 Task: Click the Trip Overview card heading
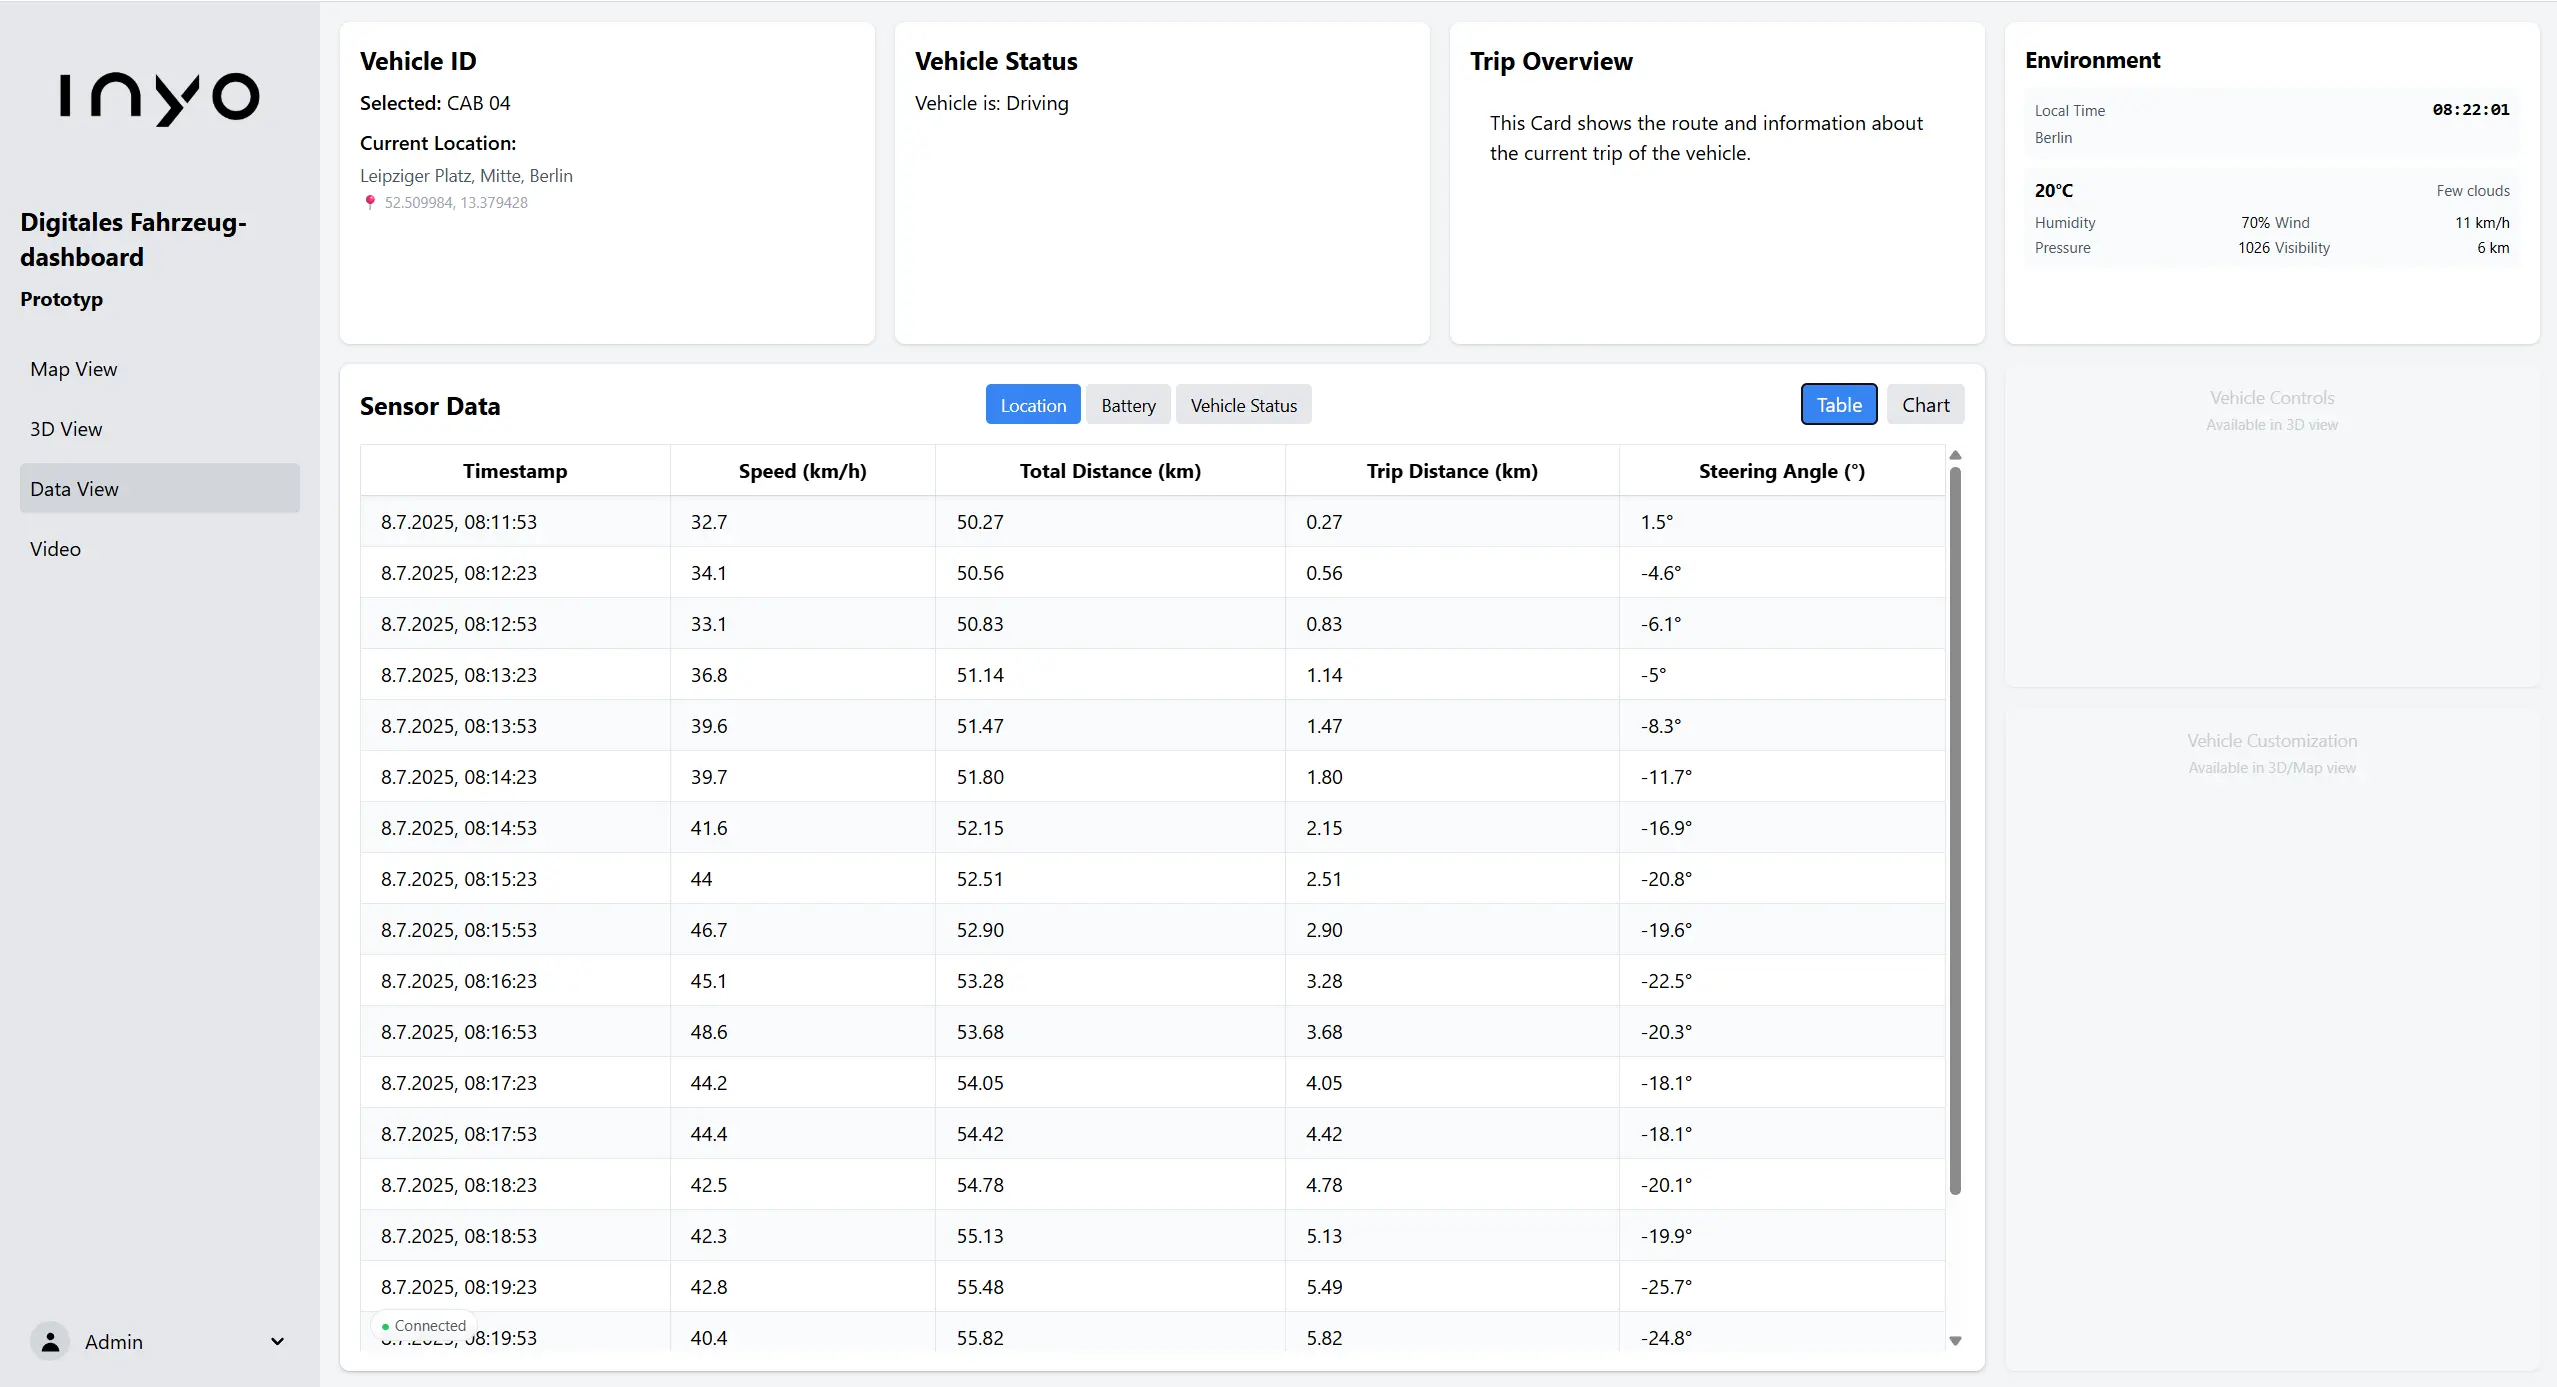coord(1551,61)
